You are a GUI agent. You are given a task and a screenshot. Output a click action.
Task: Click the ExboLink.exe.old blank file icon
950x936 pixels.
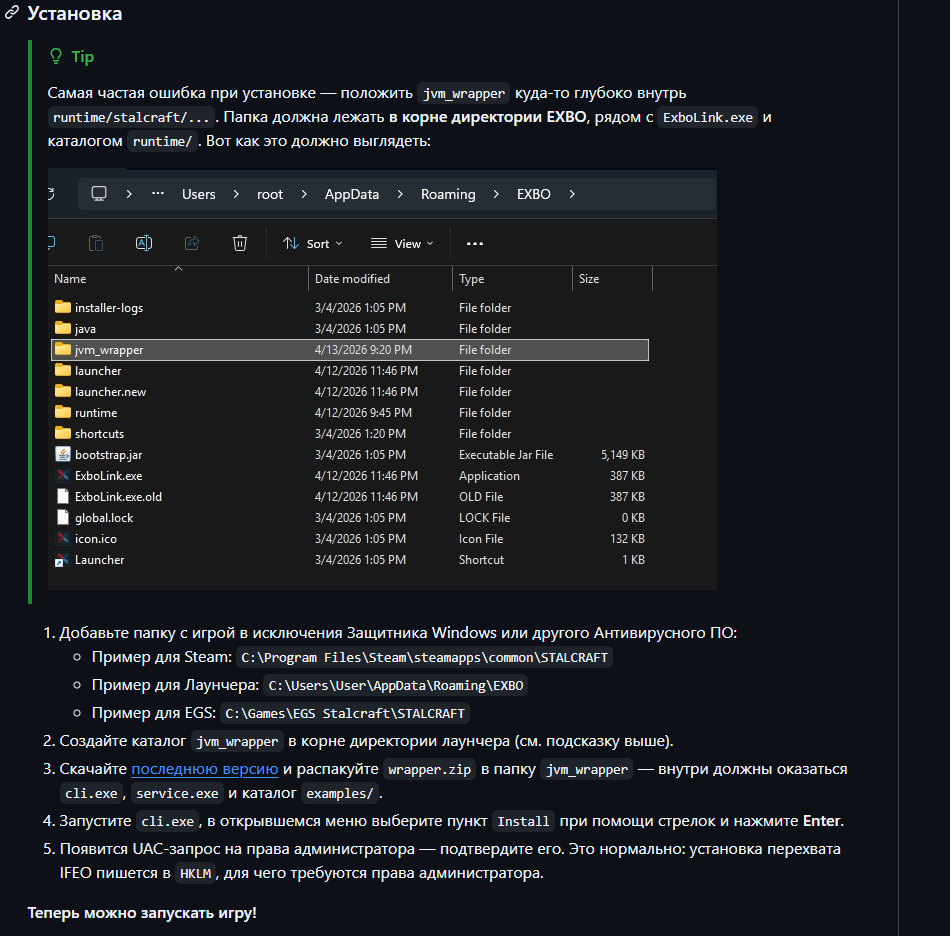point(63,496)
